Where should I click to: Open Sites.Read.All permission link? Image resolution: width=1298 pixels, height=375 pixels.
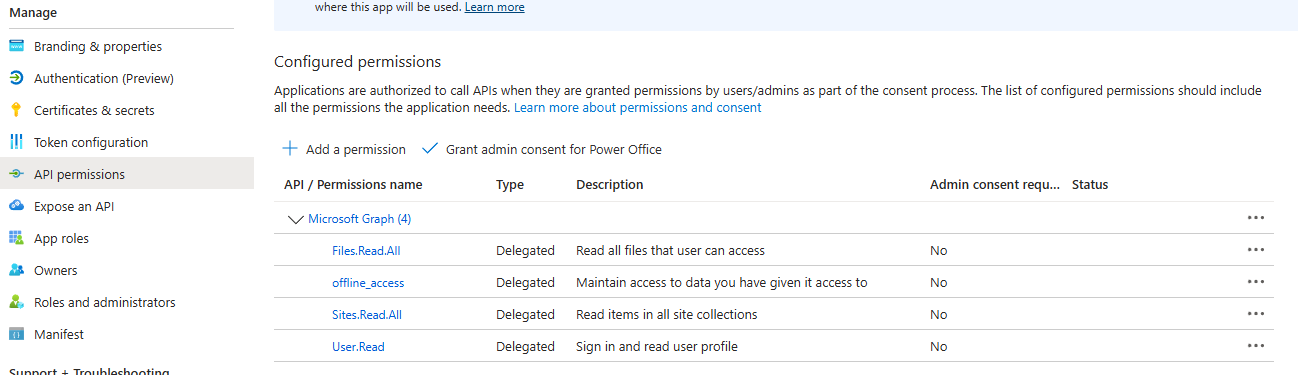(367, 314)
